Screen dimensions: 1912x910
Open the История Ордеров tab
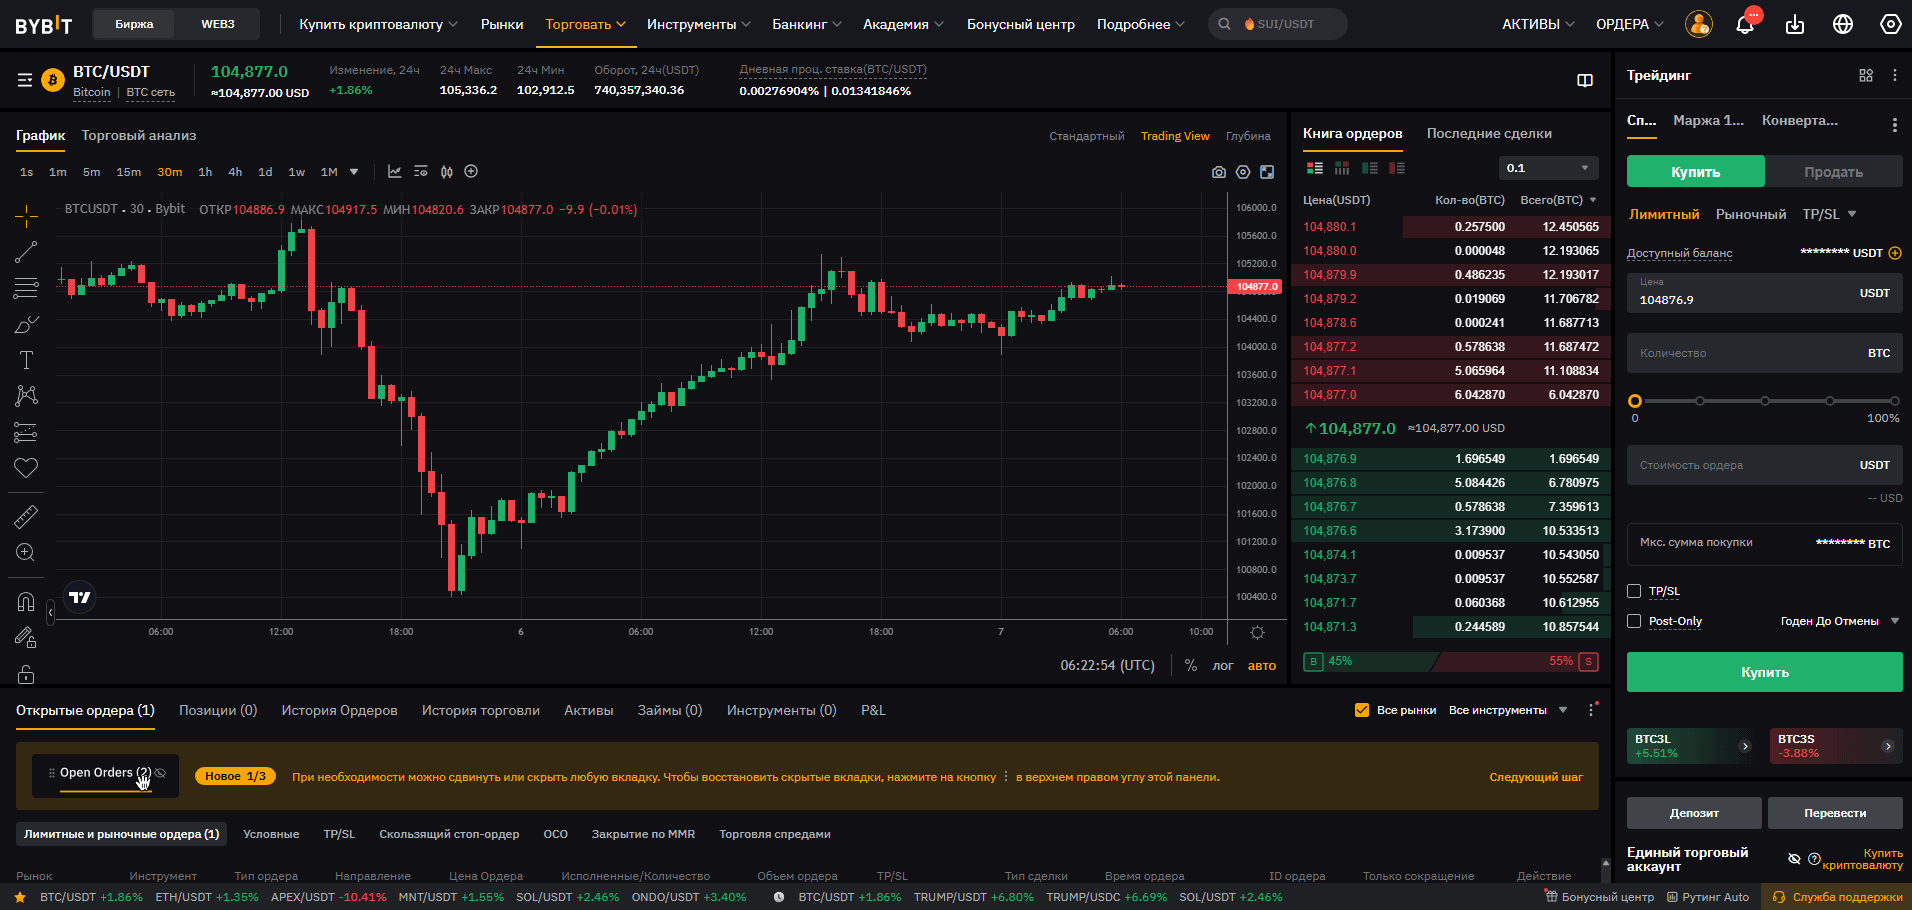(339, 710)
